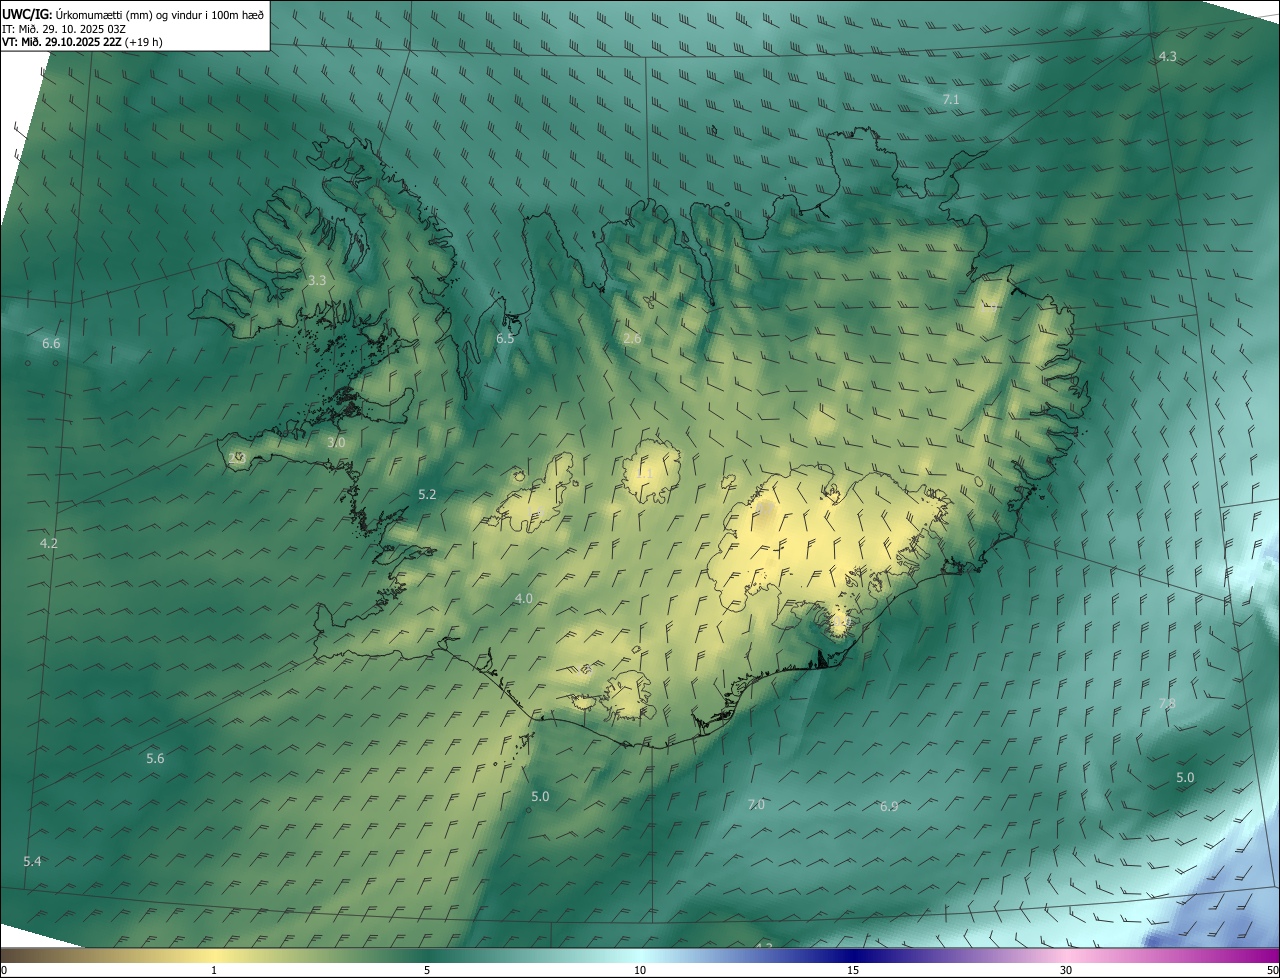Click the 0 tick label on the color scale
This screenshot has width=1280, height=978.
click(x=4, y=971)
